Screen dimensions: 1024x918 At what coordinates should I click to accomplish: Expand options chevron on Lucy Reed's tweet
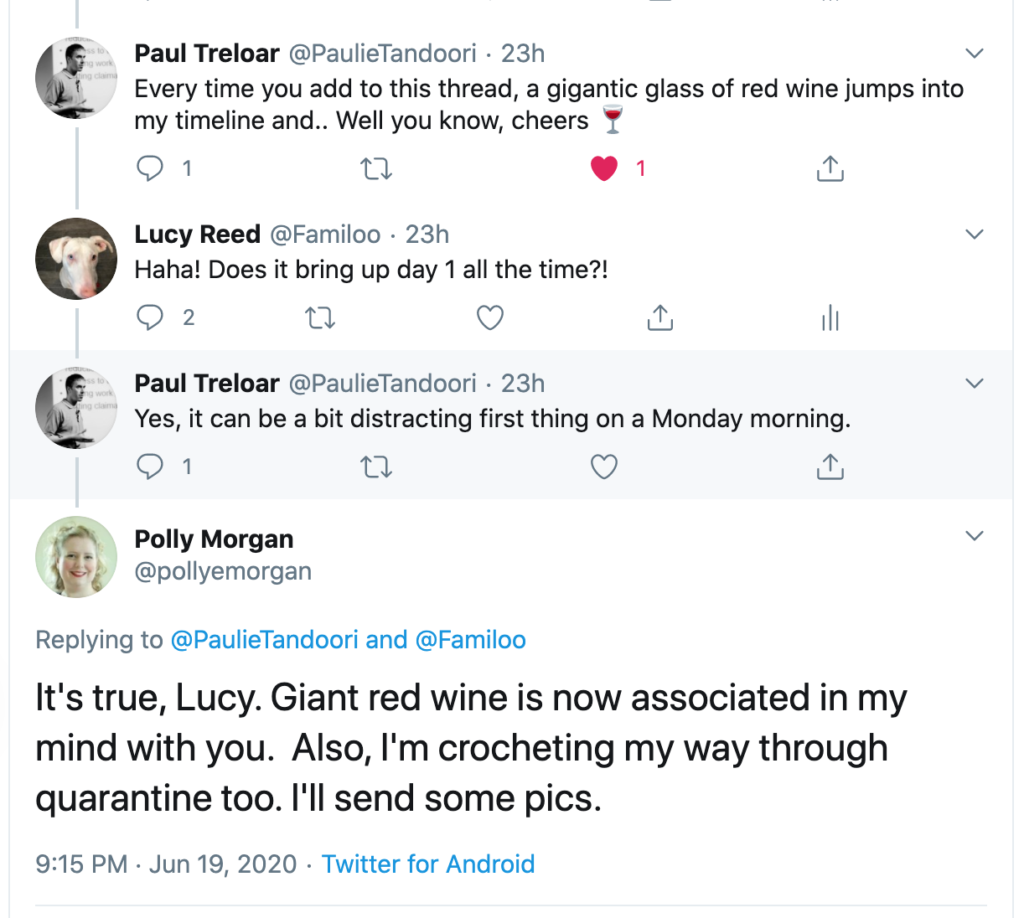tap(974, 234)
